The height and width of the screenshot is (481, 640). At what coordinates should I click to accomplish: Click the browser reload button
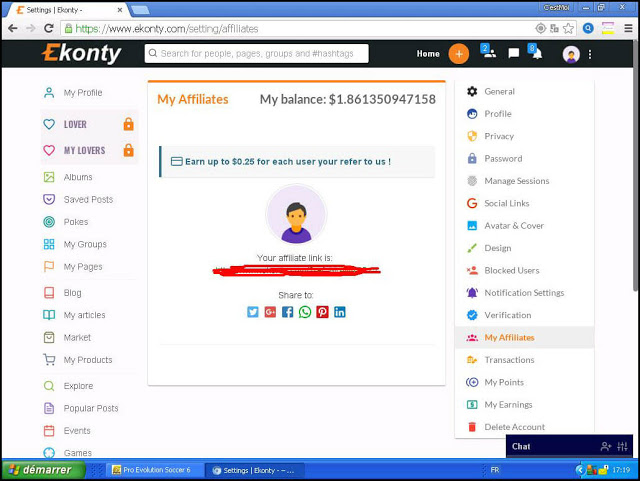(x=49, y=28)
